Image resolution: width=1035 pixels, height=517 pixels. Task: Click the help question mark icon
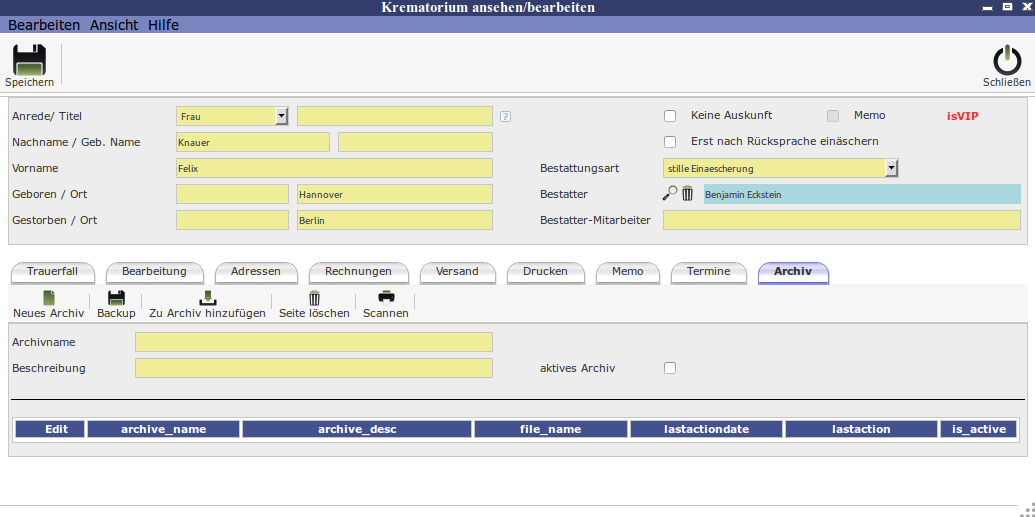(505, 116)
